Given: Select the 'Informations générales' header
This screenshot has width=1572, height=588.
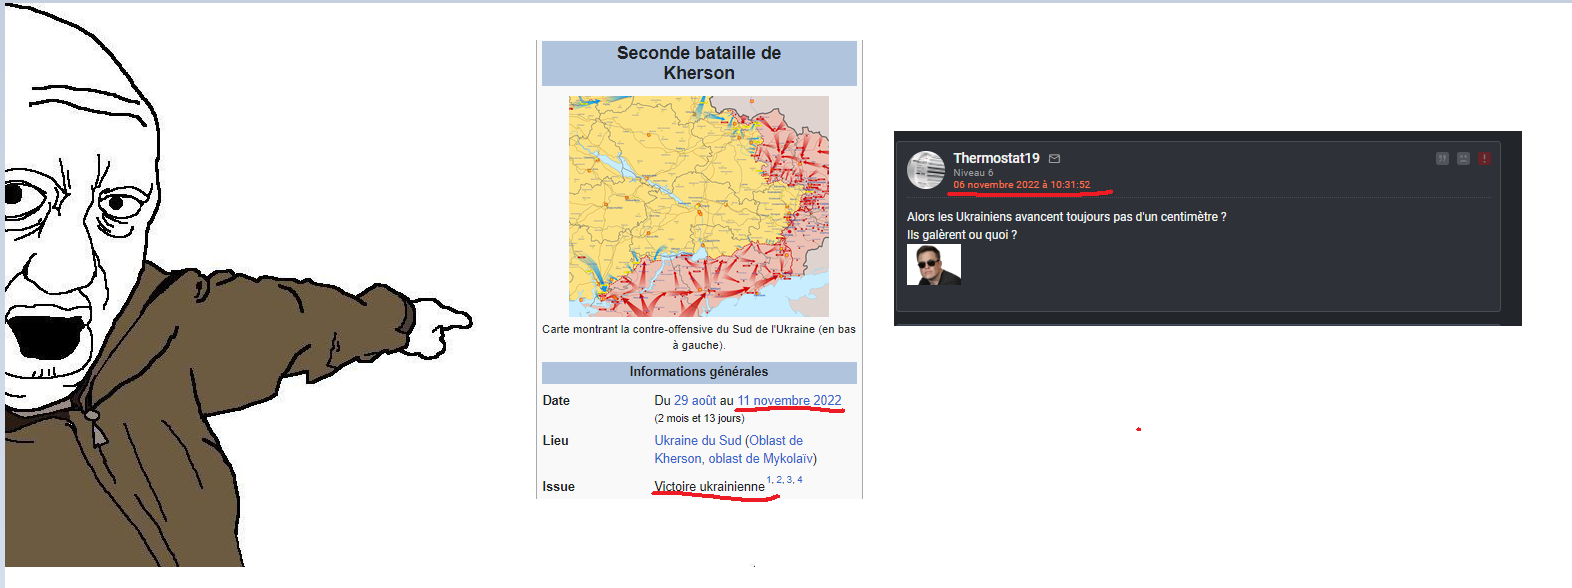Looking at the screenshot, I should [x=699, y=372].
